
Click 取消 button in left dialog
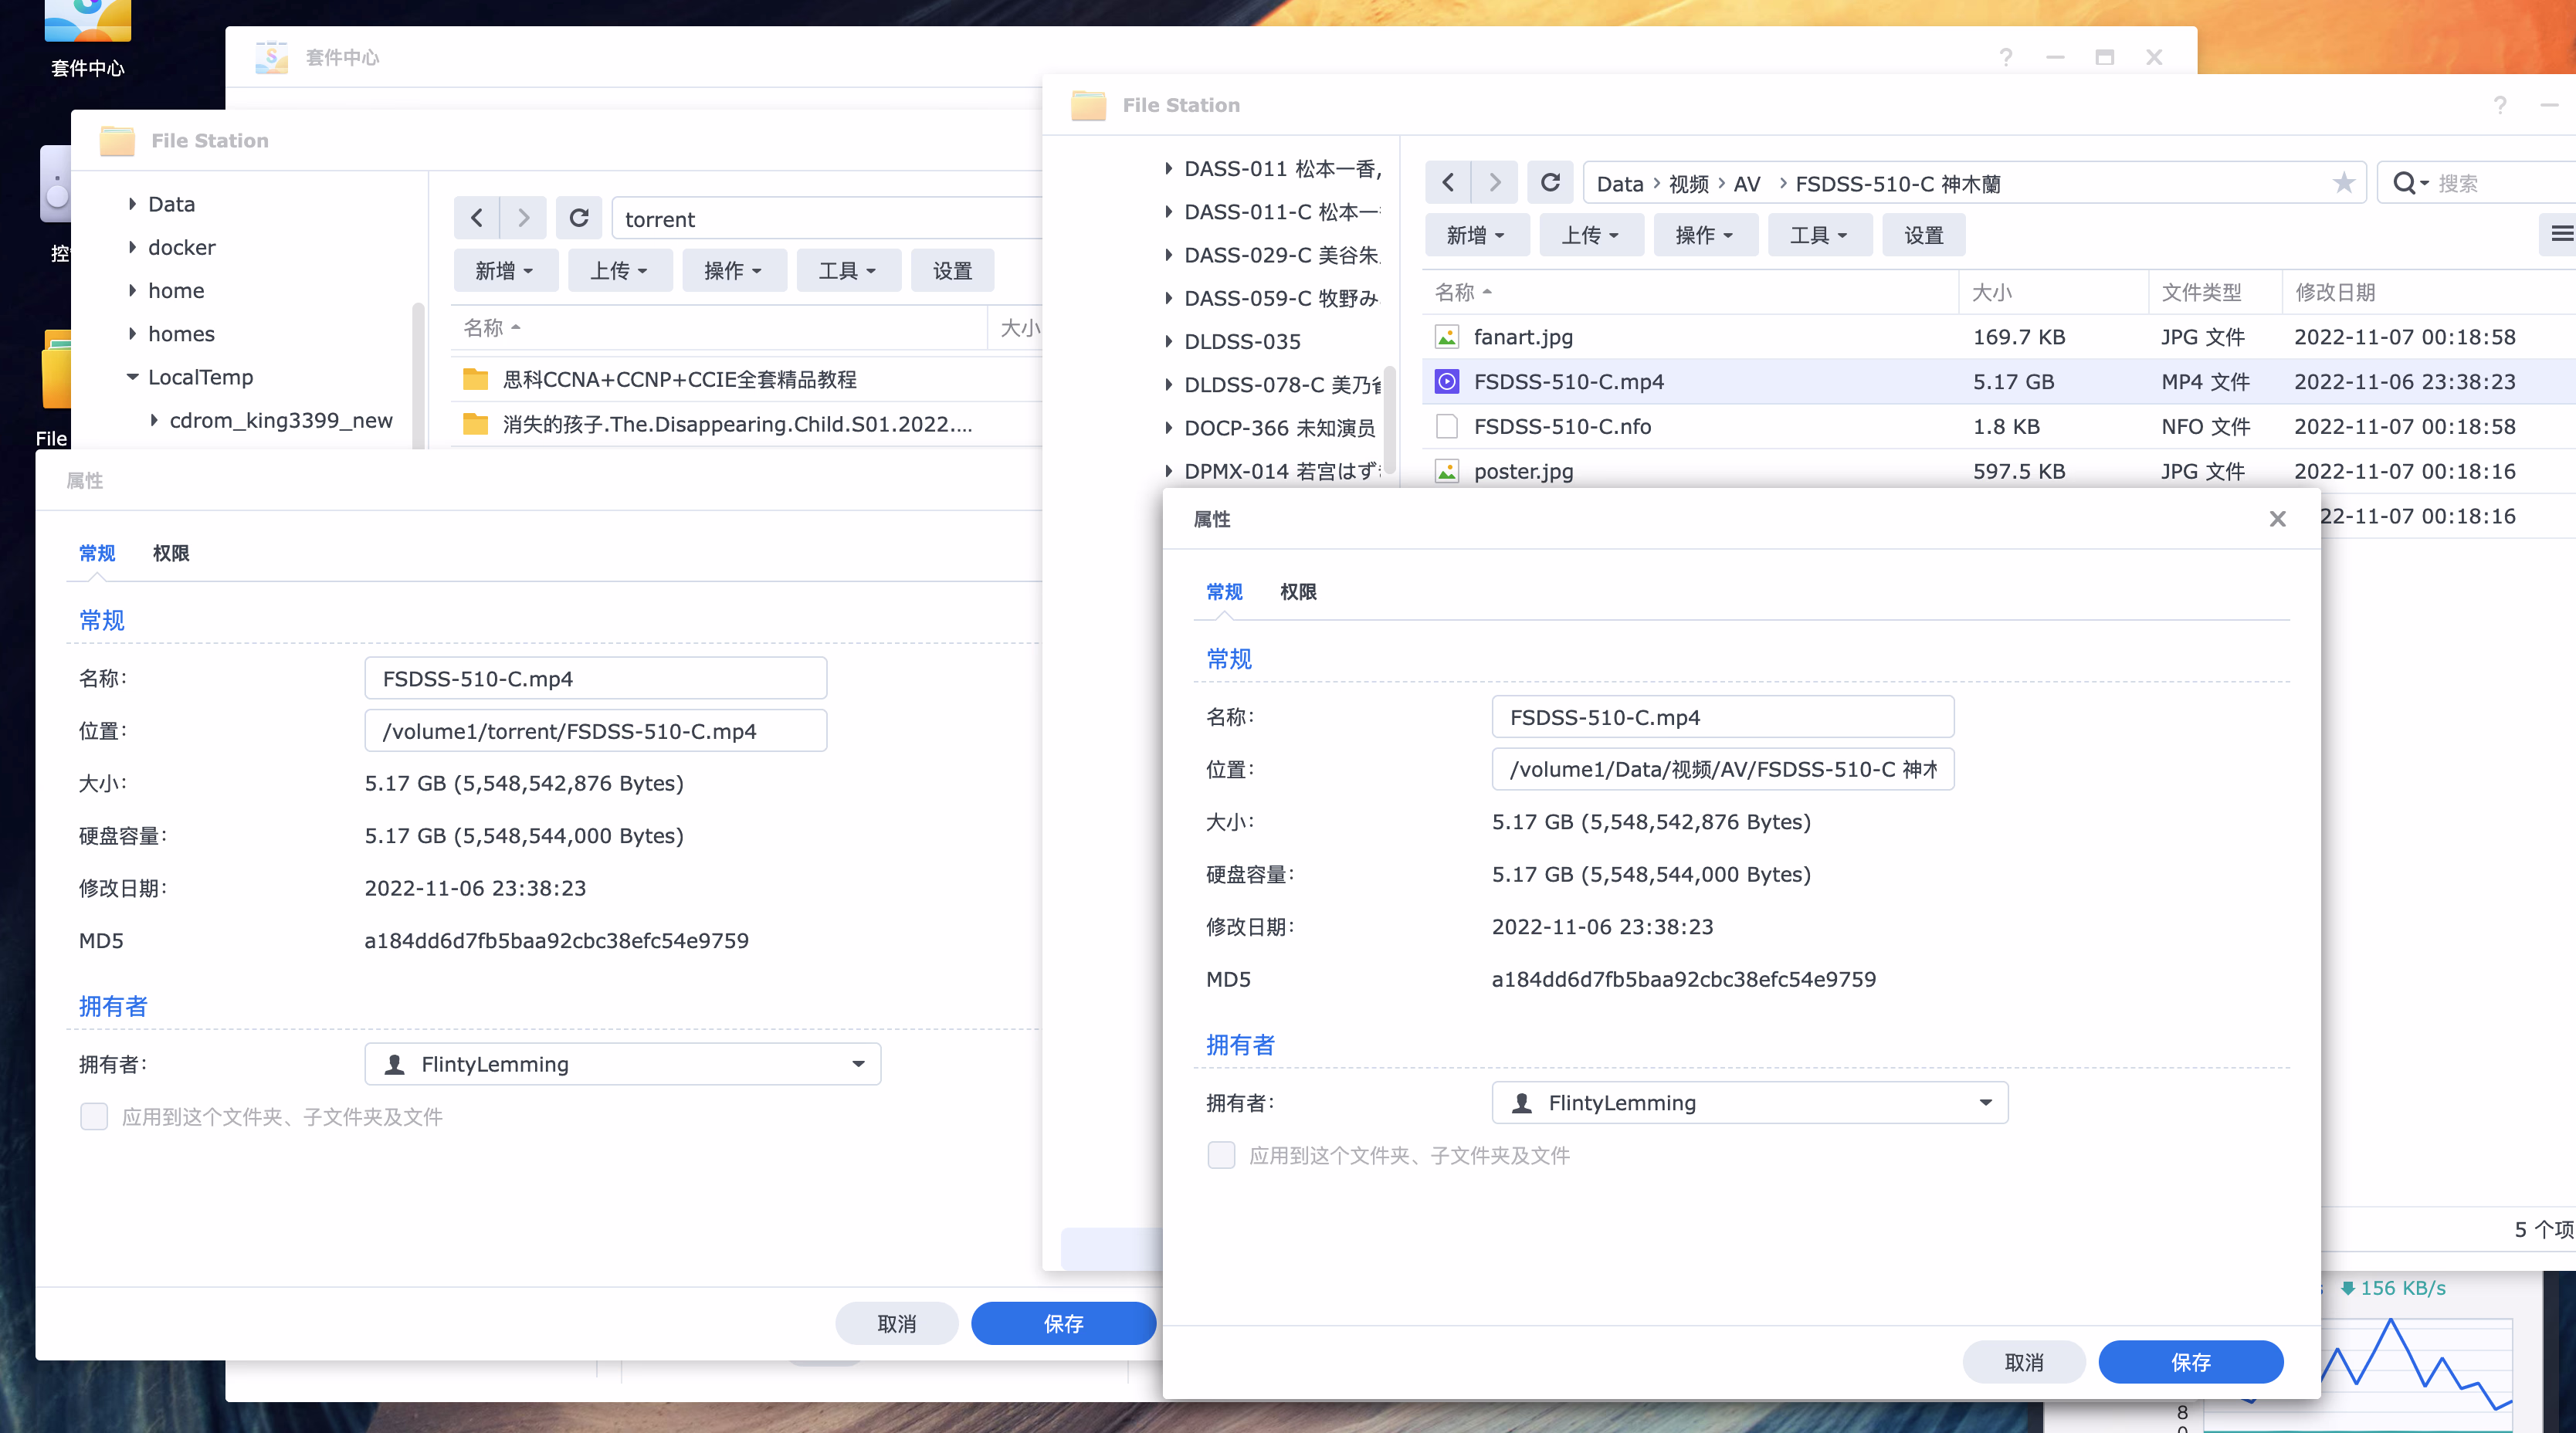pyautogui.click(x=896, y=1323)
